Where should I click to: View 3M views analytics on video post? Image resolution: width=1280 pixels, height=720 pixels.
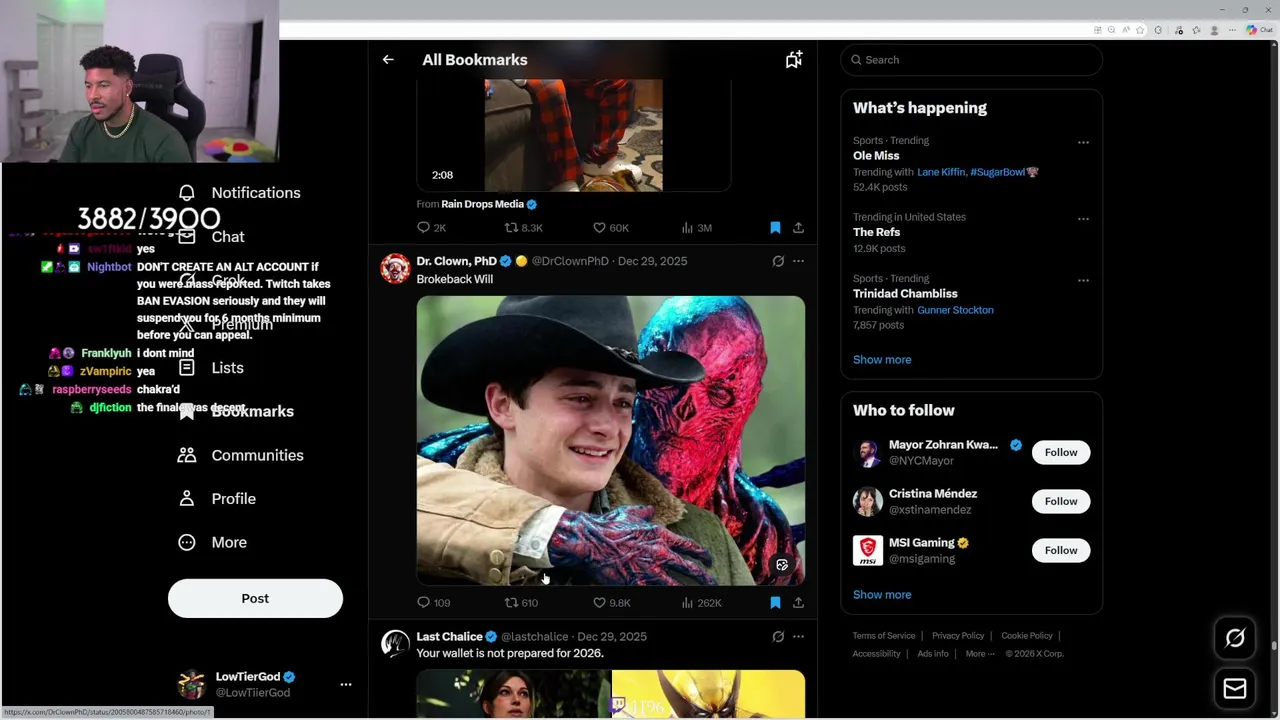pyautogui.click(x=696, y=228)
